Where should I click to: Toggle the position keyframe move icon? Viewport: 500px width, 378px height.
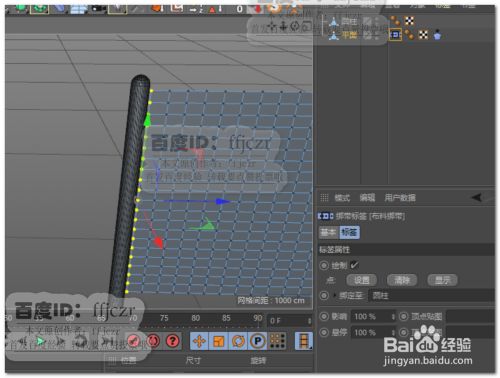coord(199,341)
